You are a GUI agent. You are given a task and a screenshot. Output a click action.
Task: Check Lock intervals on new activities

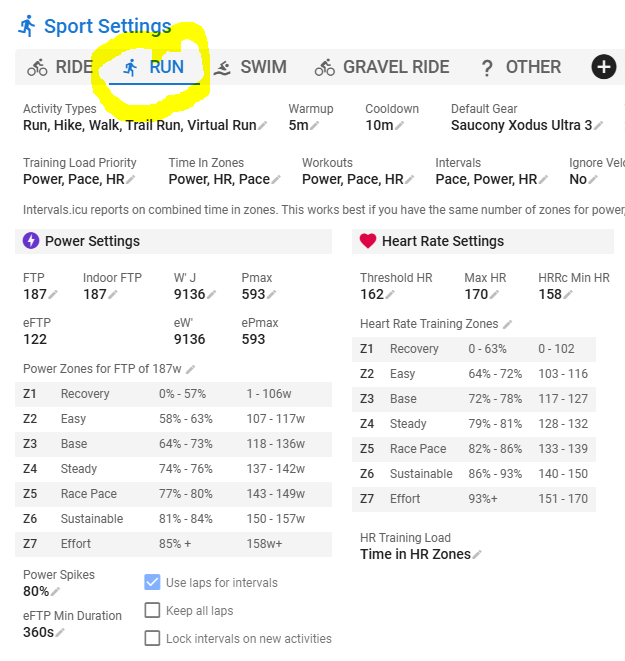(x=152, y=638)
